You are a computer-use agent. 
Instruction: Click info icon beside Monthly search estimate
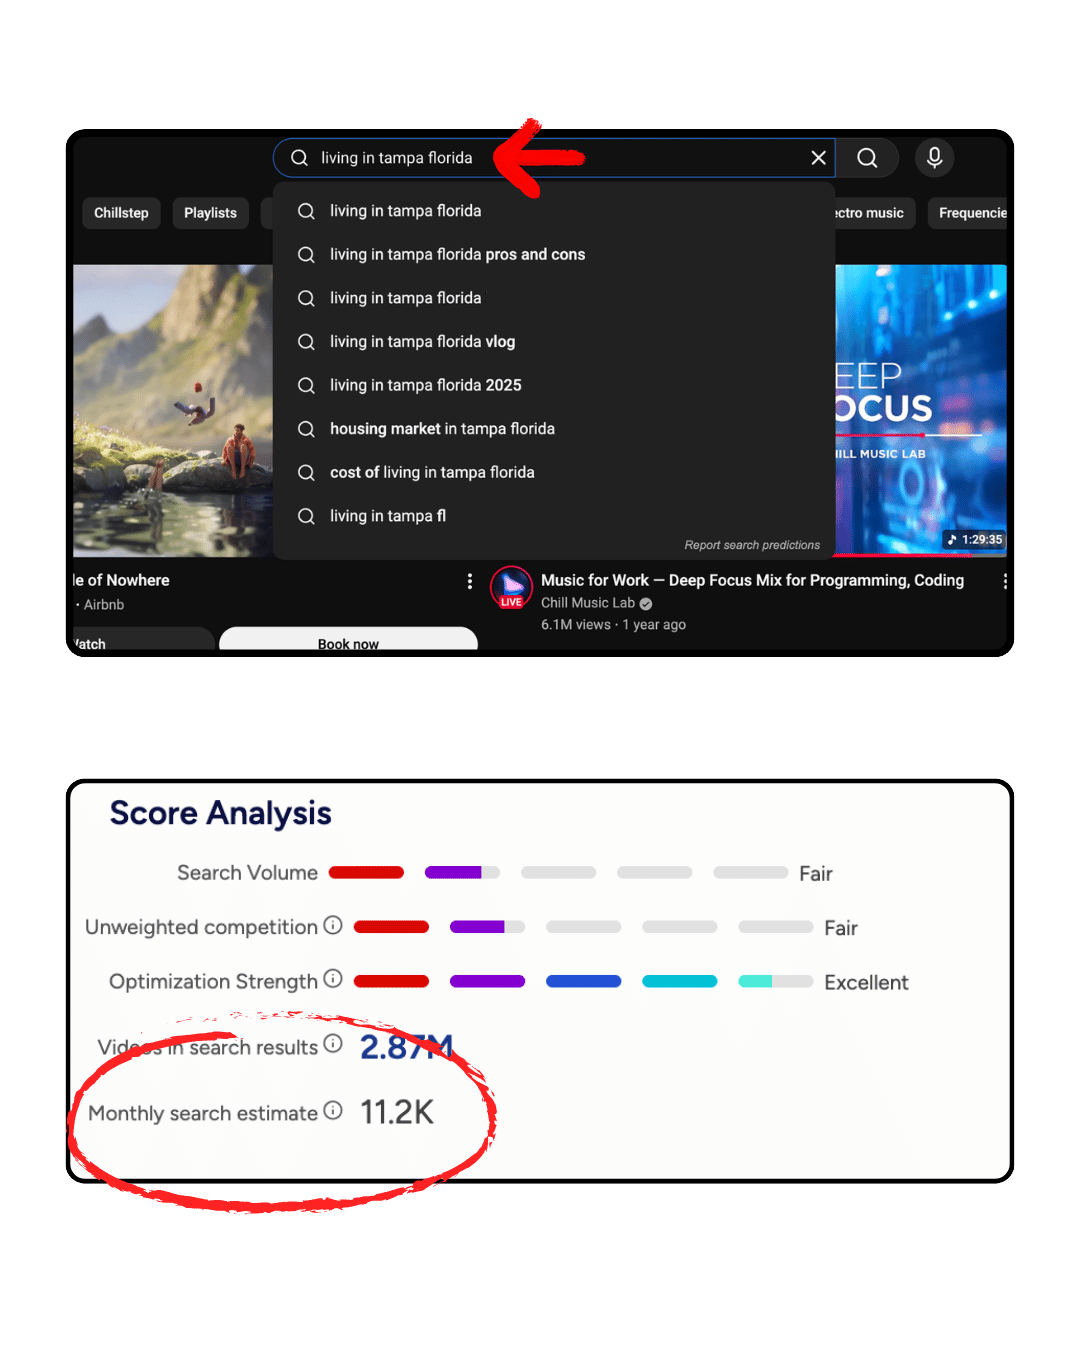click(x=333, y=1111)
